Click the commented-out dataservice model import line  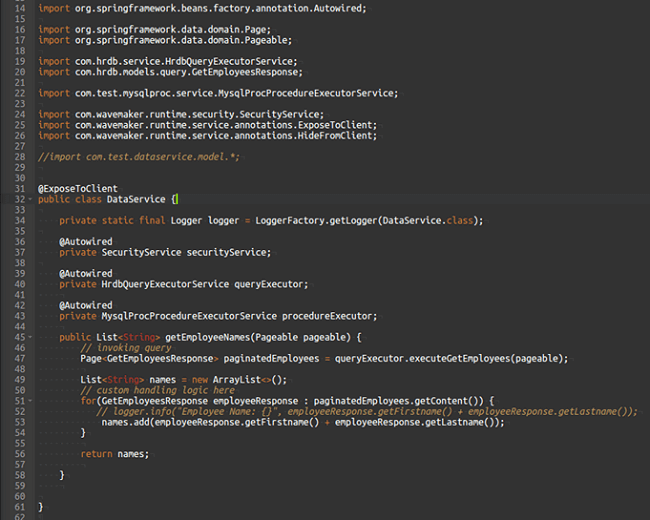coord(138,157)
